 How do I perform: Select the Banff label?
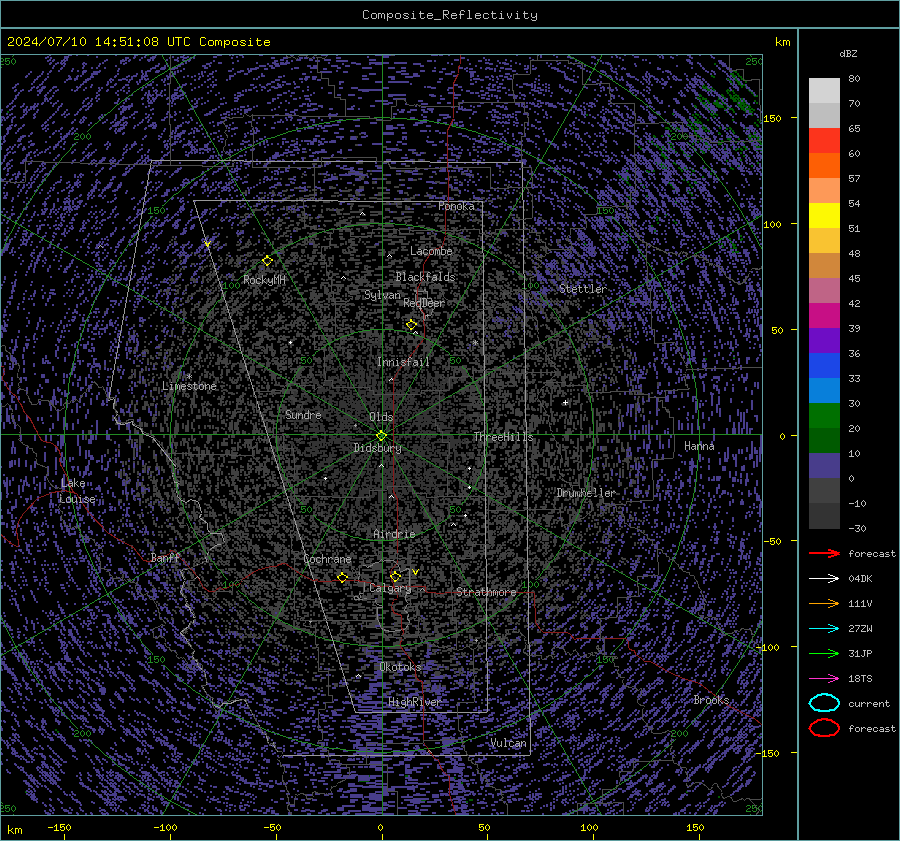click(165, 558)
